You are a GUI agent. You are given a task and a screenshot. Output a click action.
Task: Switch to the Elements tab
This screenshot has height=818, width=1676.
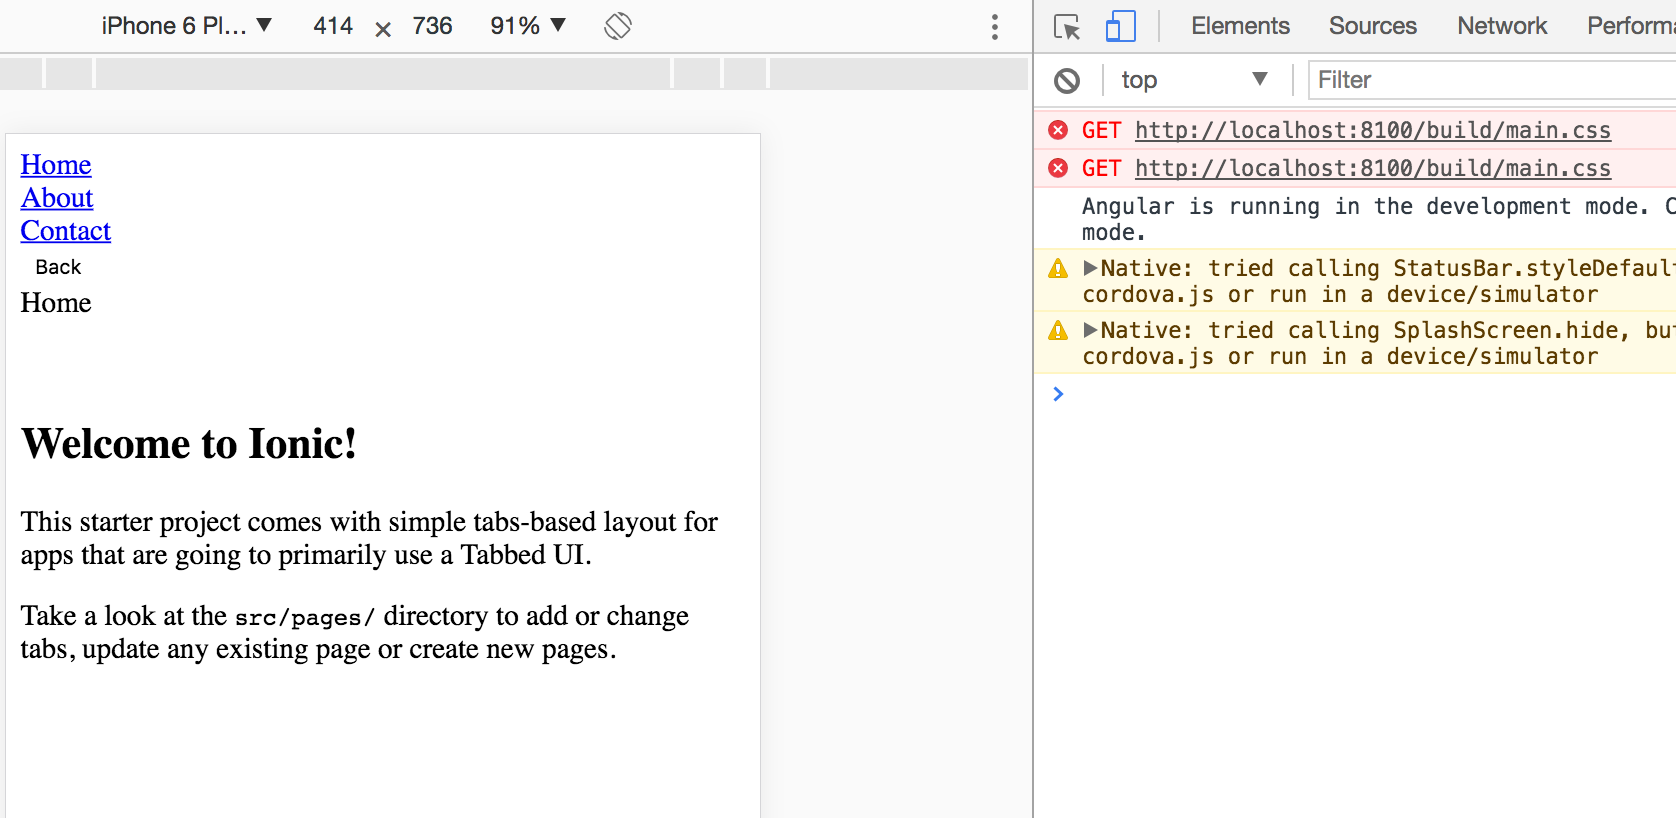[1240, 26]
